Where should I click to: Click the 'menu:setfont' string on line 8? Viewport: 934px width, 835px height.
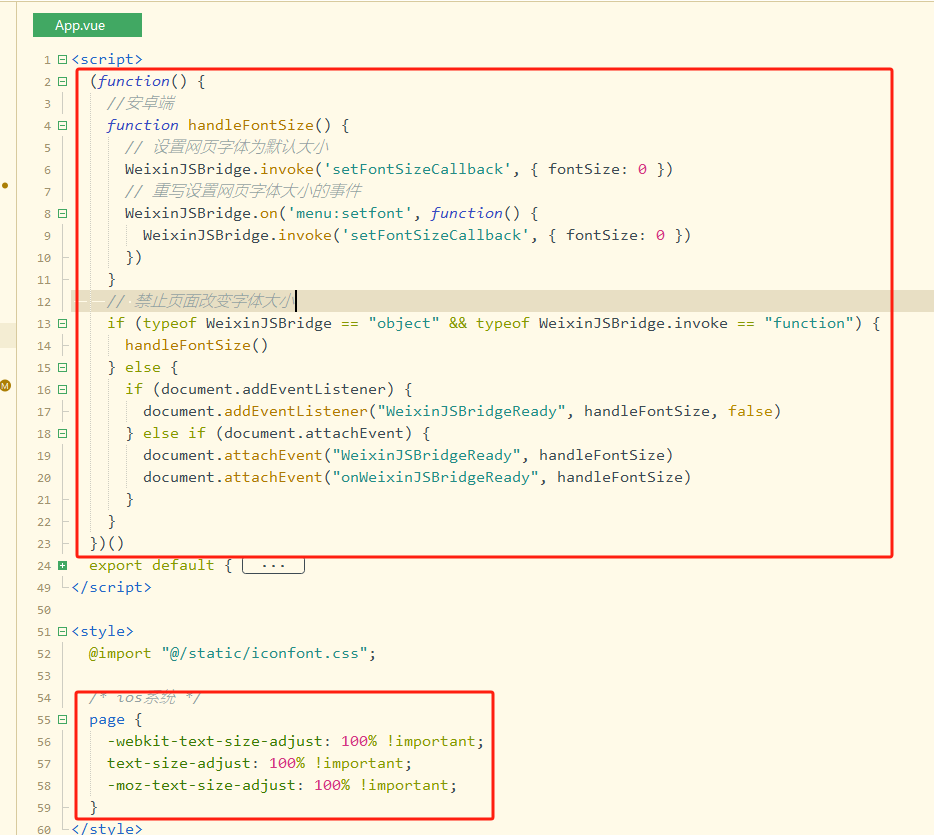point(350,213)
